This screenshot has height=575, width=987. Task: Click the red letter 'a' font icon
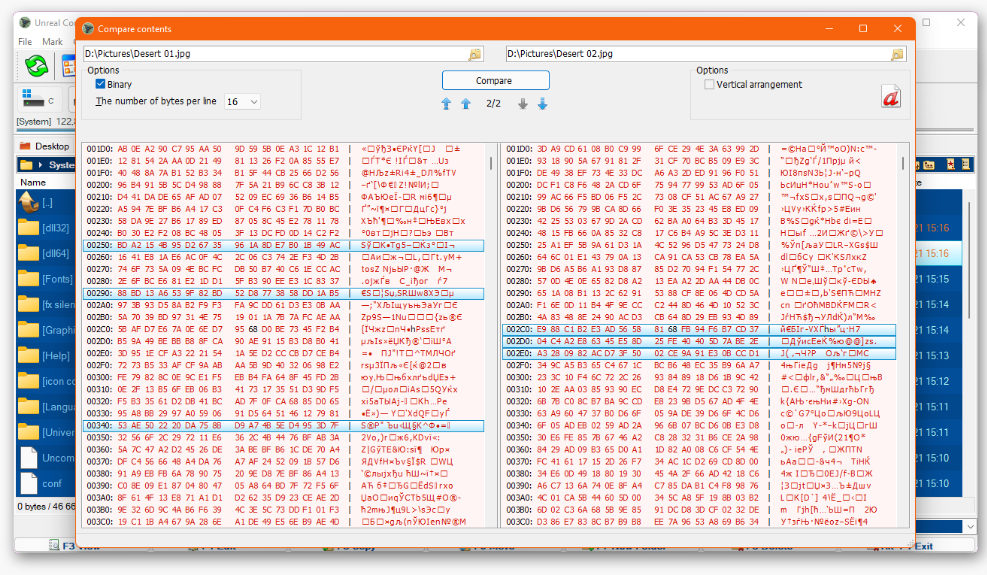[x=890, y=96]
